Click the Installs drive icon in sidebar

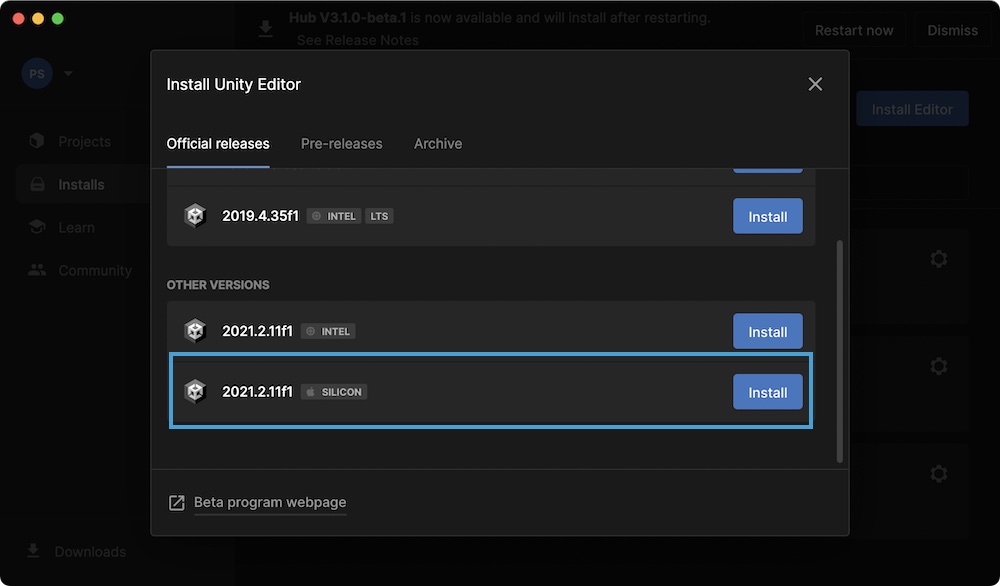click(38, 184)
